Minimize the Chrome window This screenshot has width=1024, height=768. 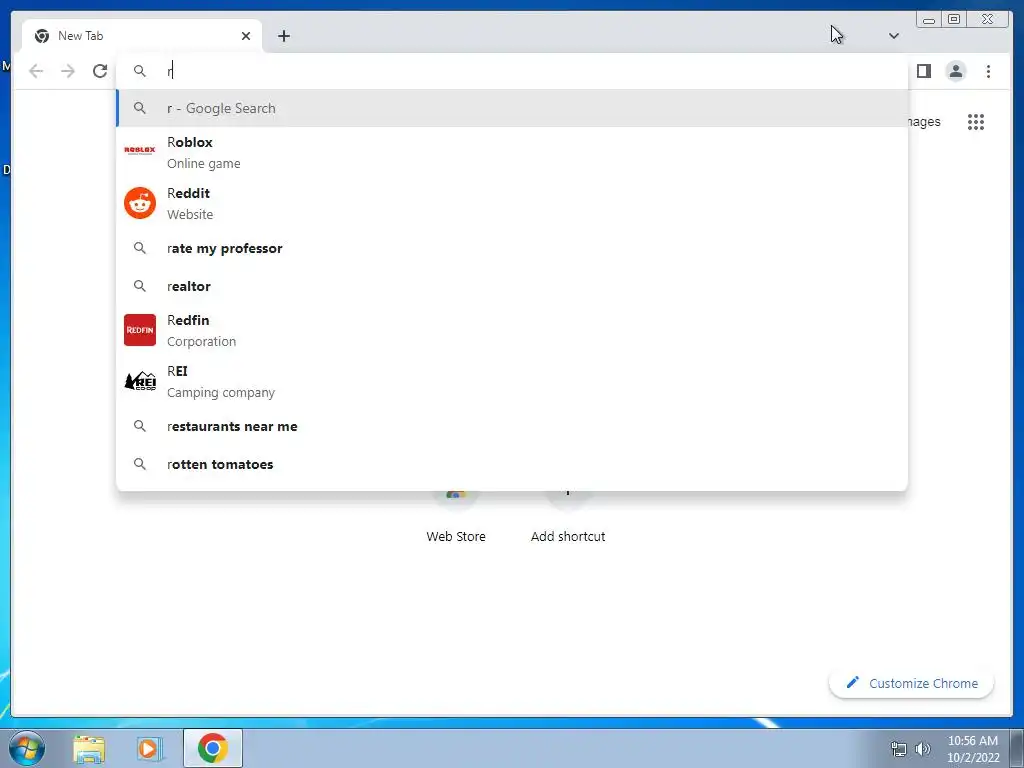point(929,20)
